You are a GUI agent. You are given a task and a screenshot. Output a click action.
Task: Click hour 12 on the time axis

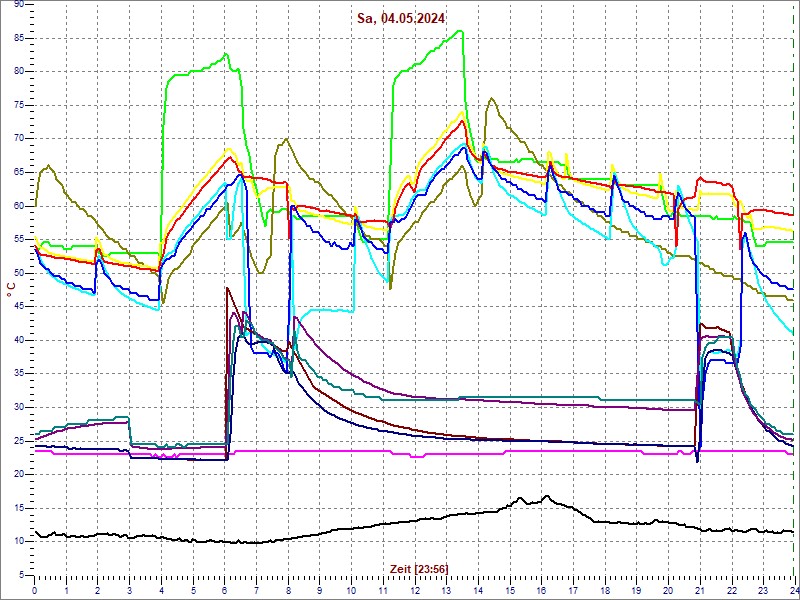(x=414, y=589)
